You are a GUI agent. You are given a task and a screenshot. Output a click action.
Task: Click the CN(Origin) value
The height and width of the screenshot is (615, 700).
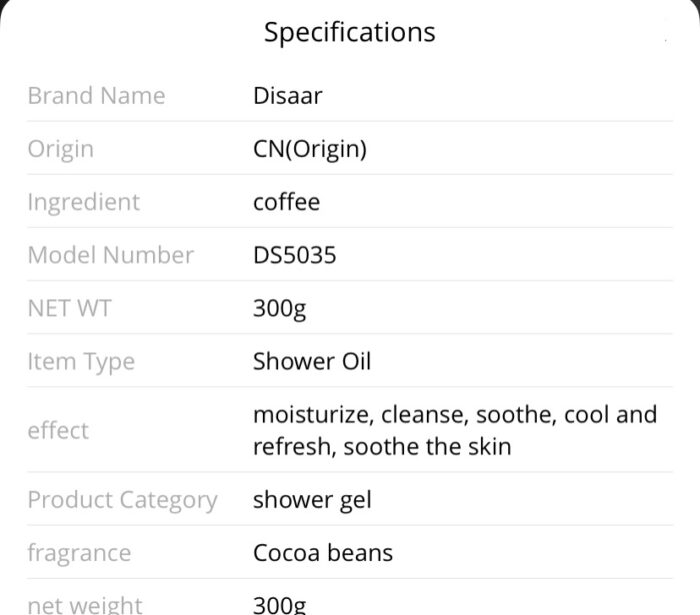pyautogui.click(x=310, y=149)
